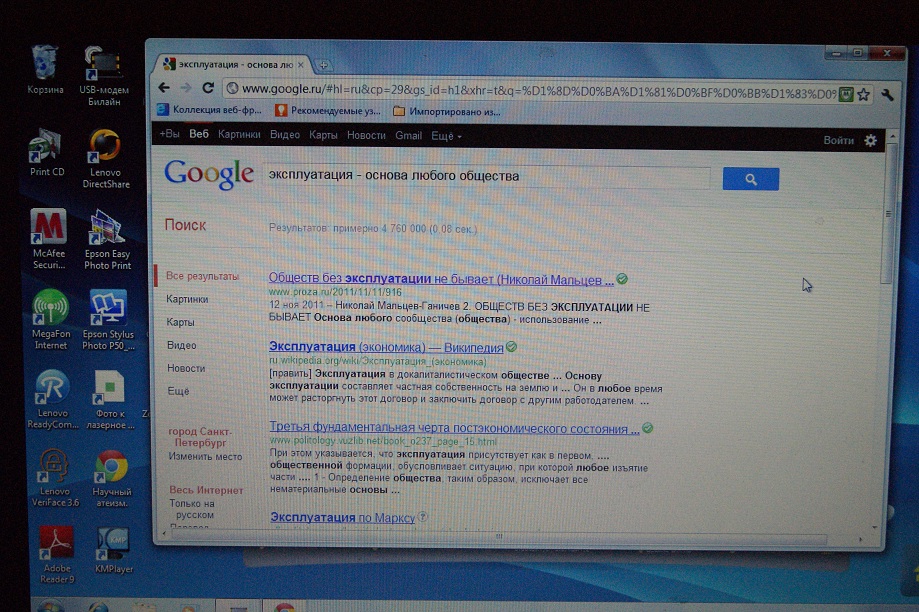Screen dimensions: 919x612
Task: Click +Вы in the Google bar
Action: point(169,134)
